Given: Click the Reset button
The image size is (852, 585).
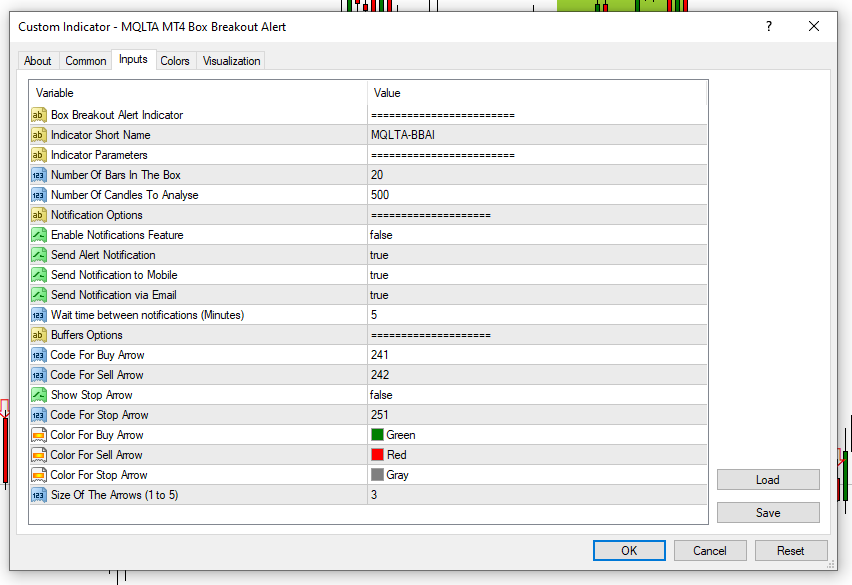Looking at the screenshot, I should (791, 551).
